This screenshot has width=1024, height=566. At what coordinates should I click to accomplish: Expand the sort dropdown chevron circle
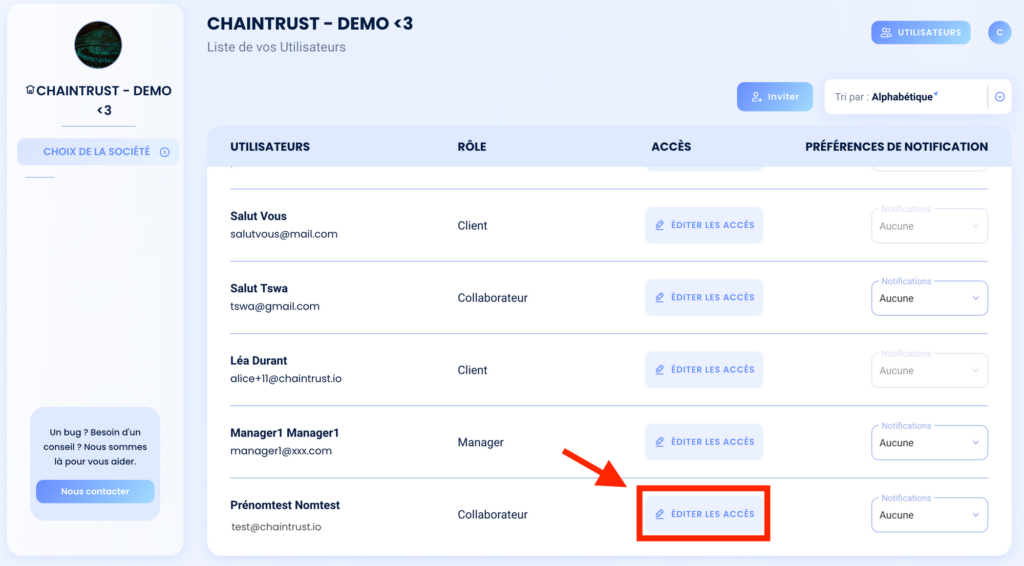(x=1000, y=97)
